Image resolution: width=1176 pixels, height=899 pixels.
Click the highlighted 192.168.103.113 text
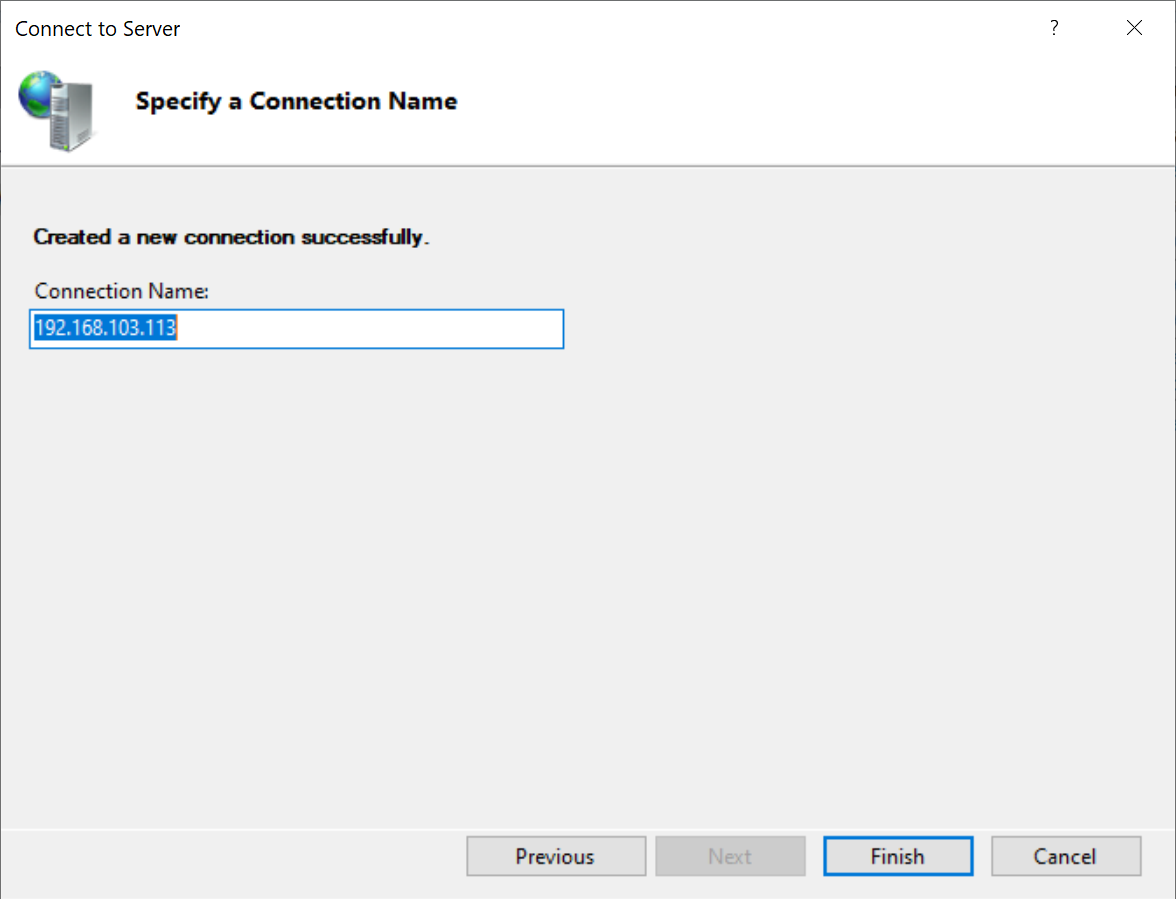(x=105, y=329)
